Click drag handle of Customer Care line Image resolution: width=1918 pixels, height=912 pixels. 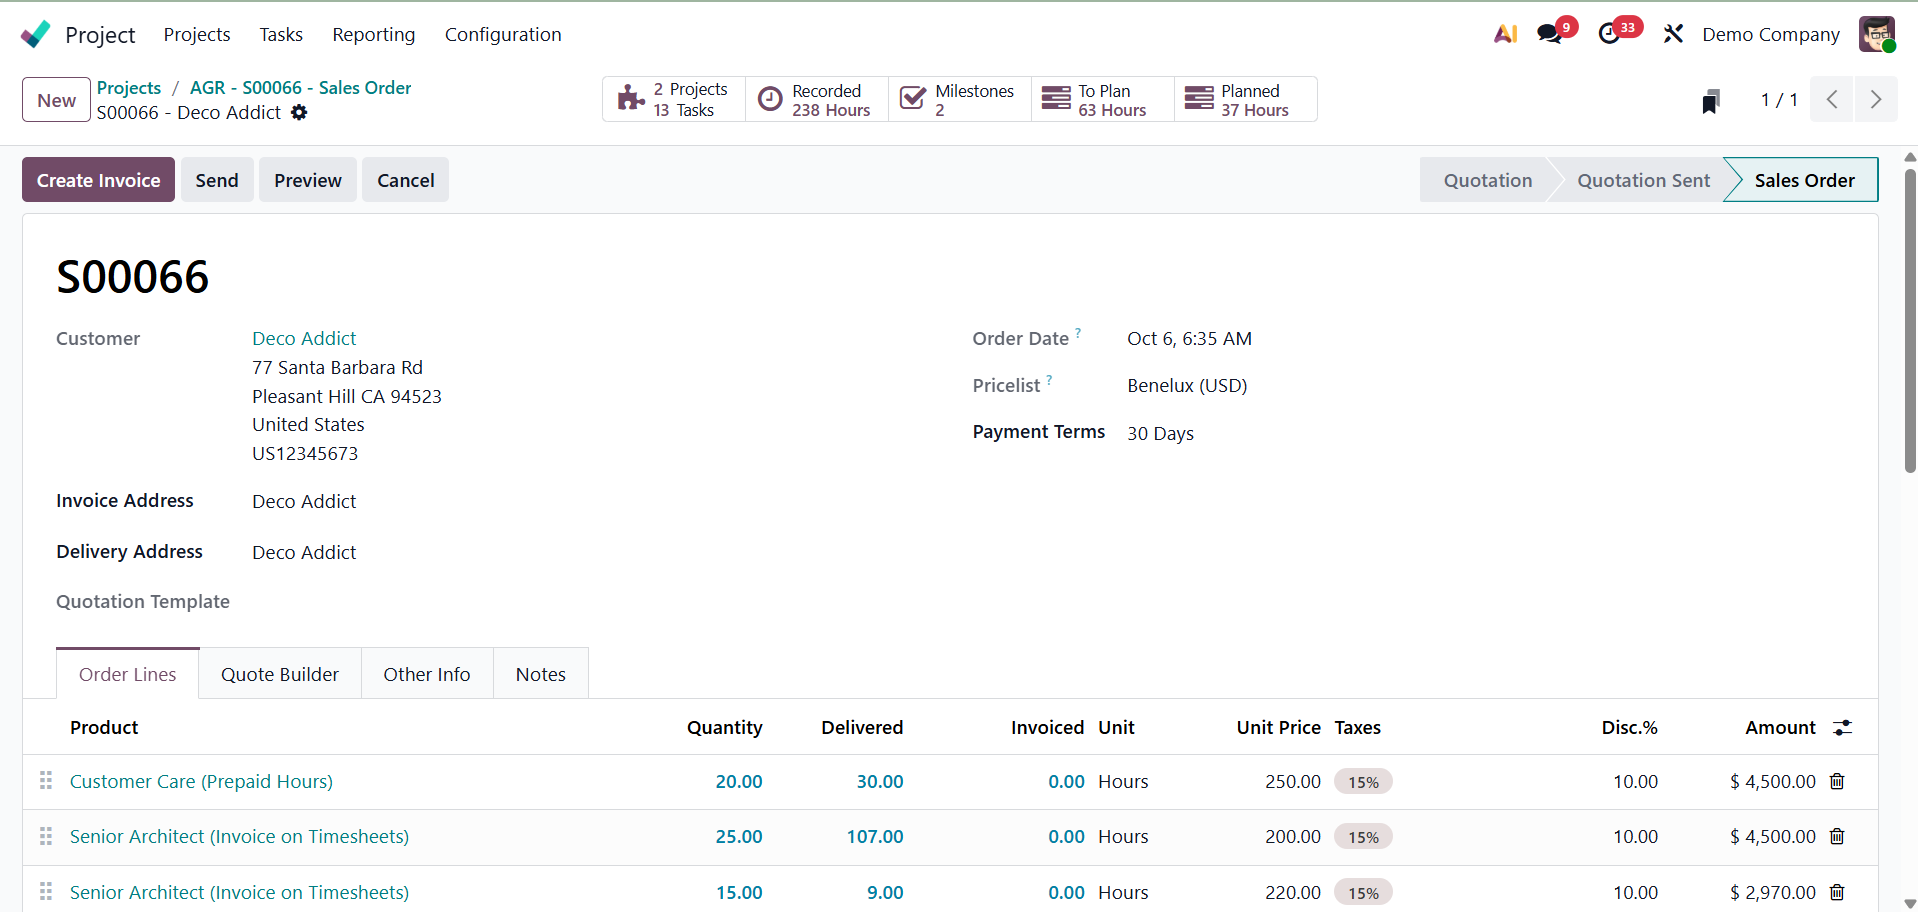[x=46, y=781]
